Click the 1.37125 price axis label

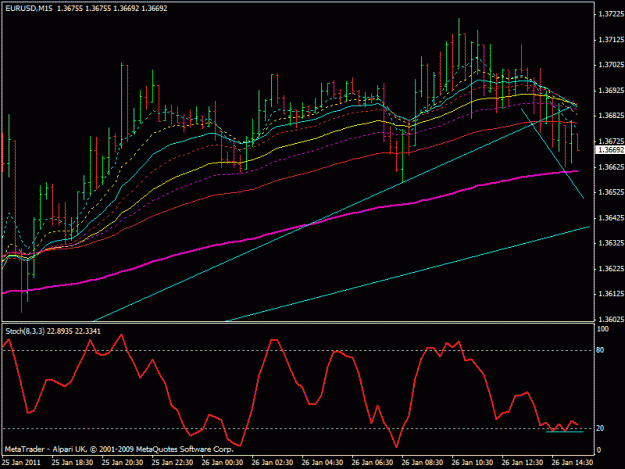611,39
